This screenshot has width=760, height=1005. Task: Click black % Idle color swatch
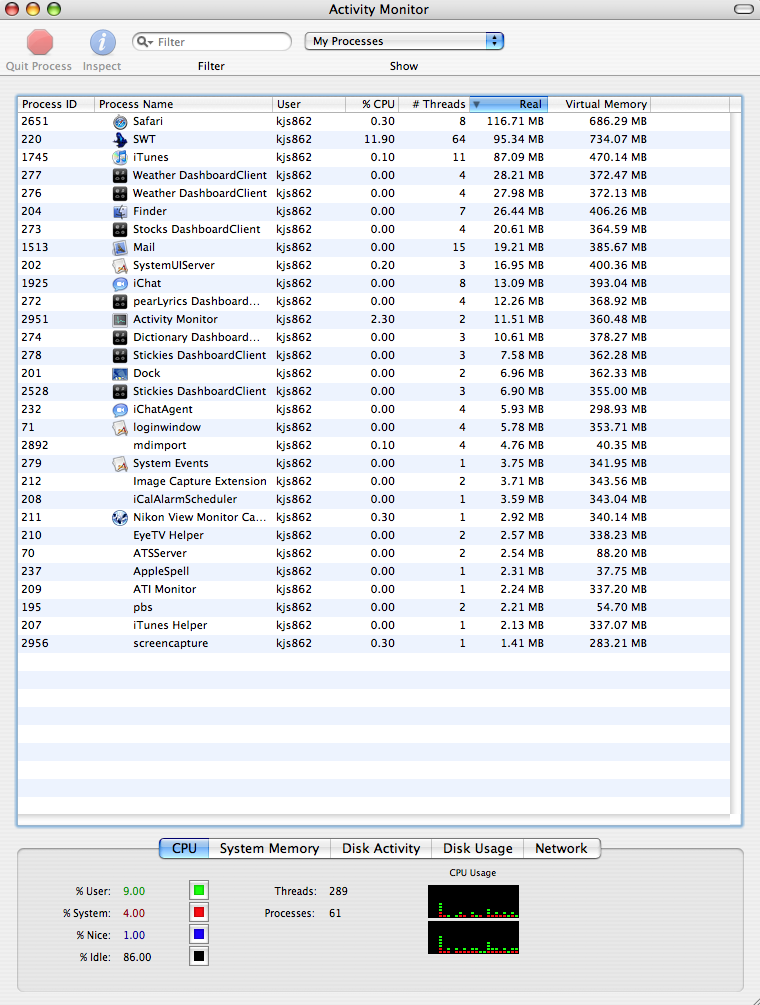[199, 956]
